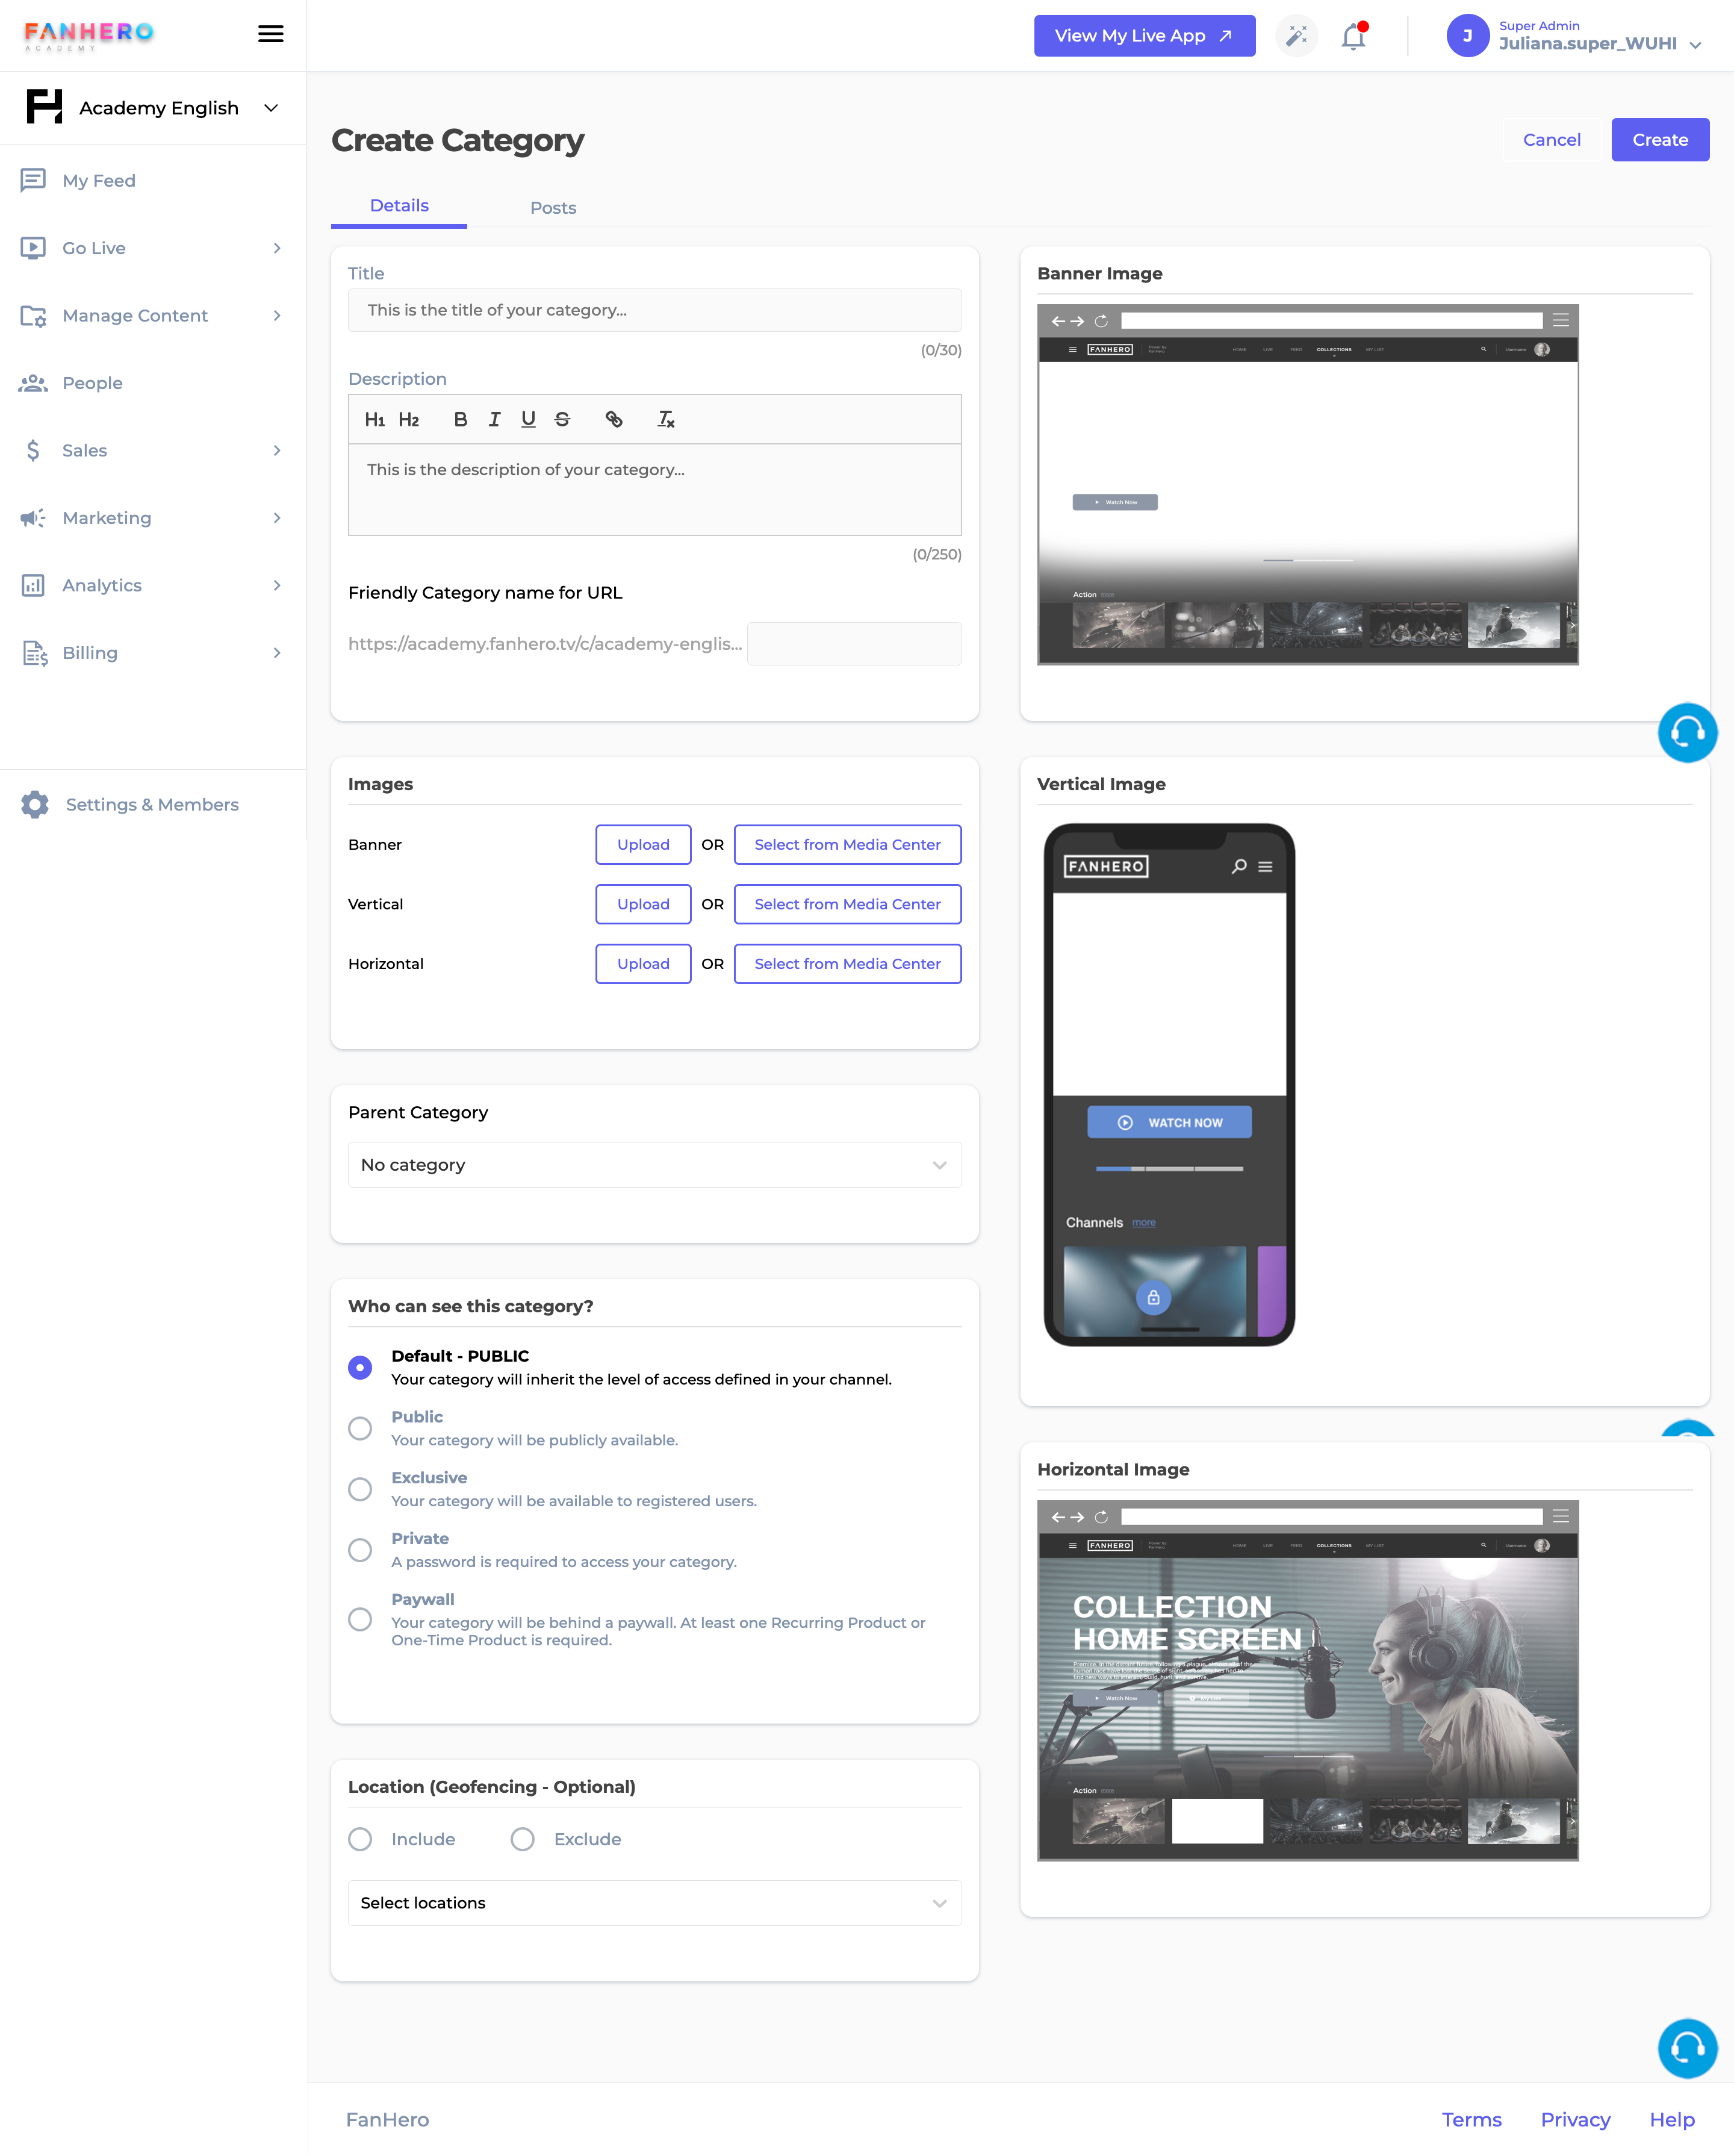
Task: Click the Create button
Action: tap(1660, 140)
